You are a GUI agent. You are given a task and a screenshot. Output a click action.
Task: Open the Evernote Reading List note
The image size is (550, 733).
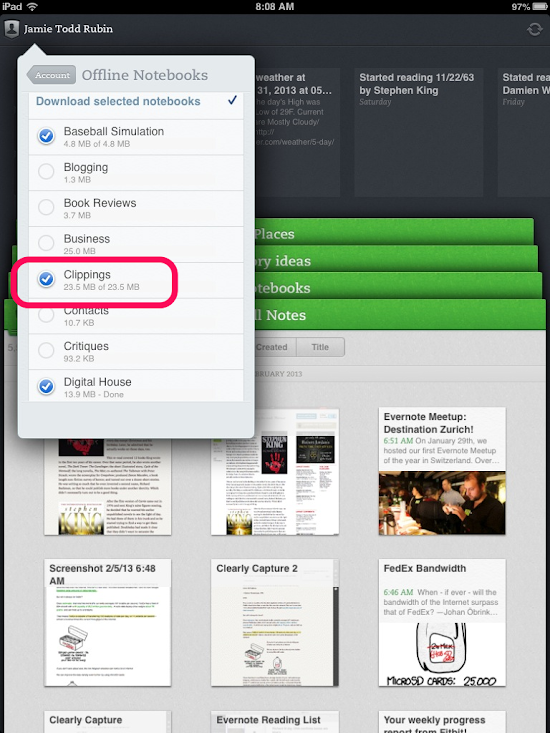click(x=275, y=722)
